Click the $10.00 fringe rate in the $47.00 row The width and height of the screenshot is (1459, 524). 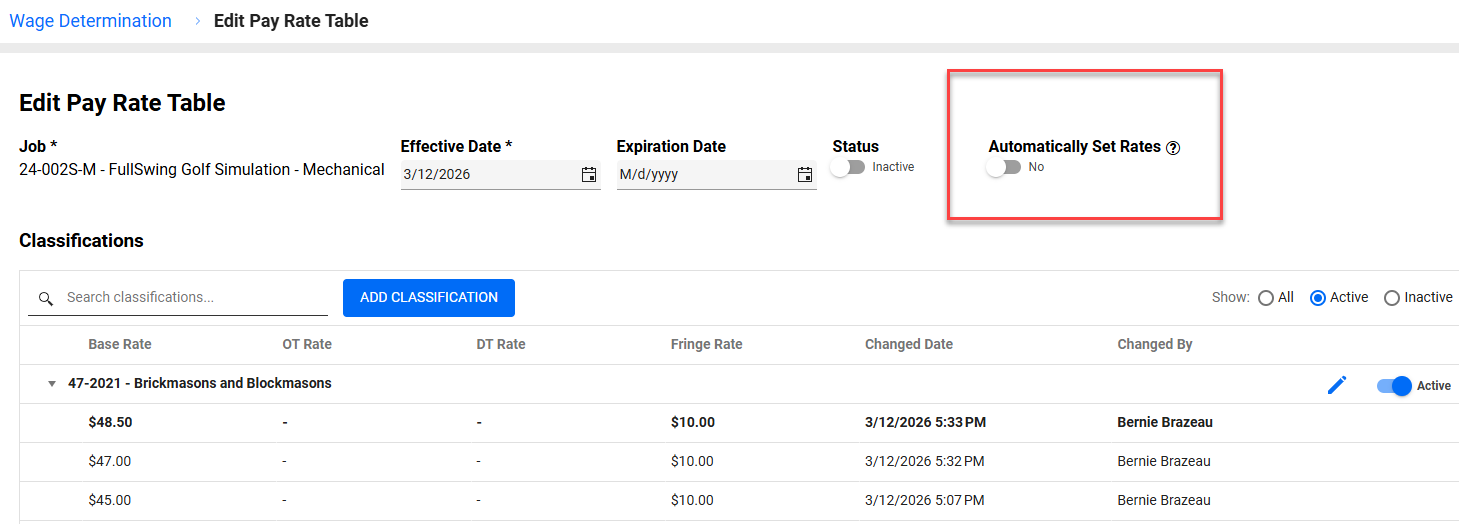click(692, 462)
